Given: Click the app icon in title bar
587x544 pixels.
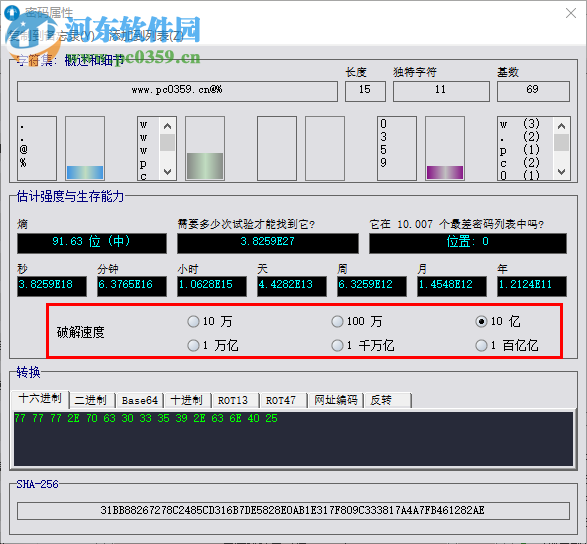Looking at the screenshot, I should tap(12, 13).
